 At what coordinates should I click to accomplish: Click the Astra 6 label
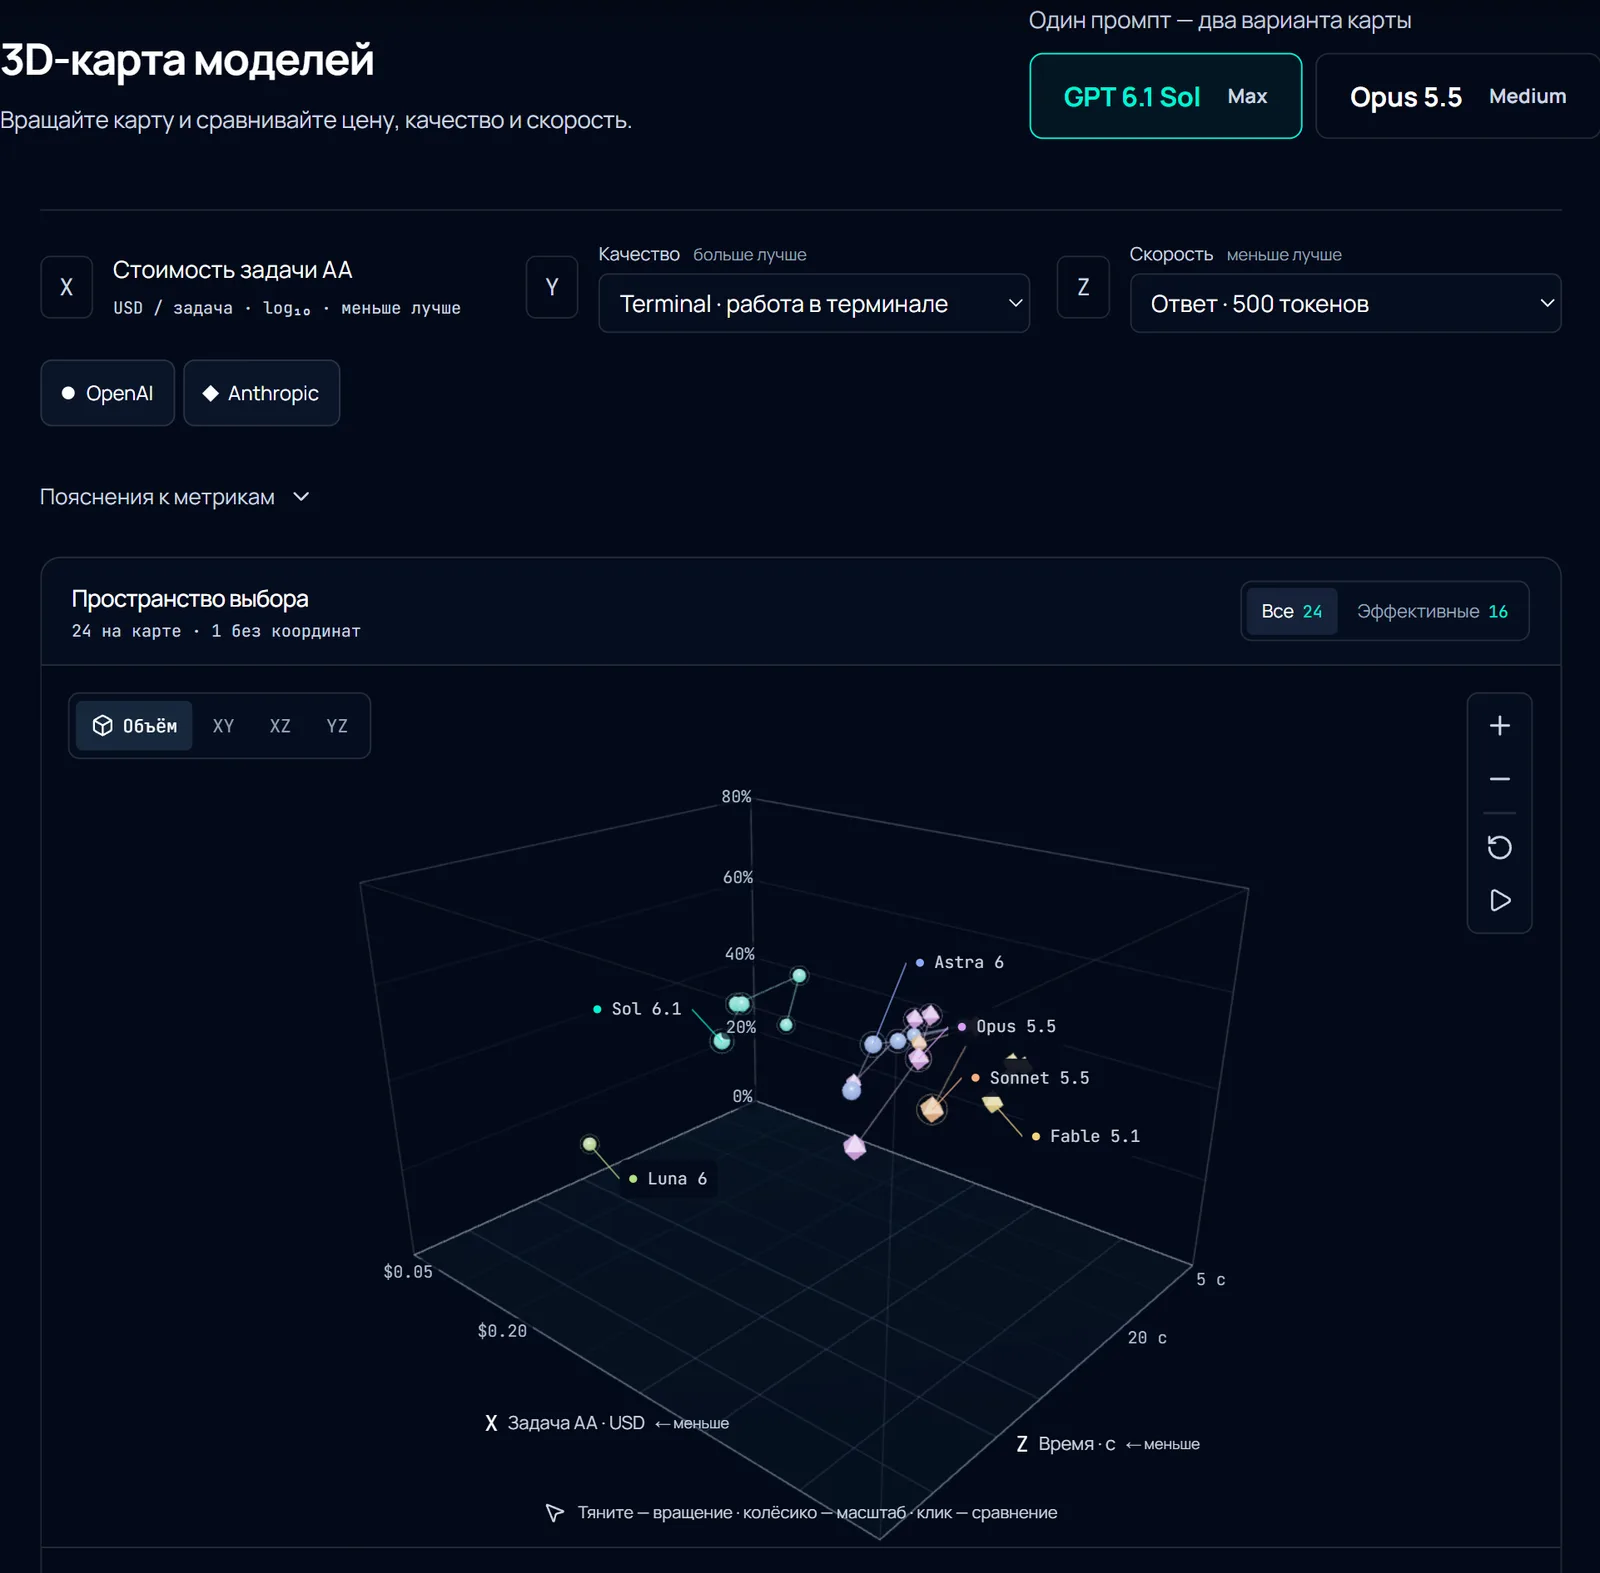click(x=960, y=962)
